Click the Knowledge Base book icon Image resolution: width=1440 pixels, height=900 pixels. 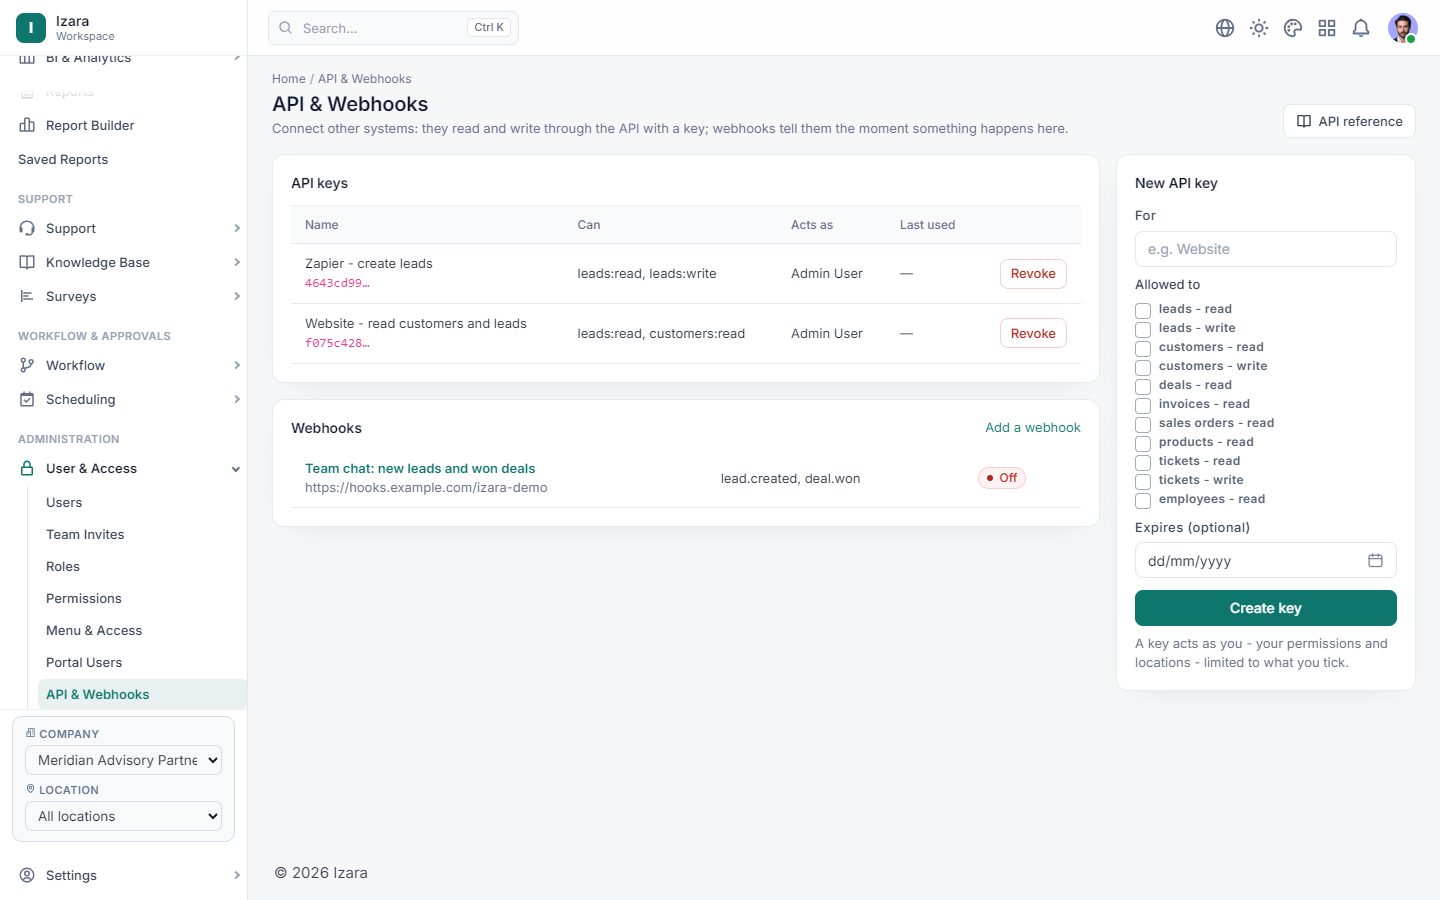coord(27,262)
